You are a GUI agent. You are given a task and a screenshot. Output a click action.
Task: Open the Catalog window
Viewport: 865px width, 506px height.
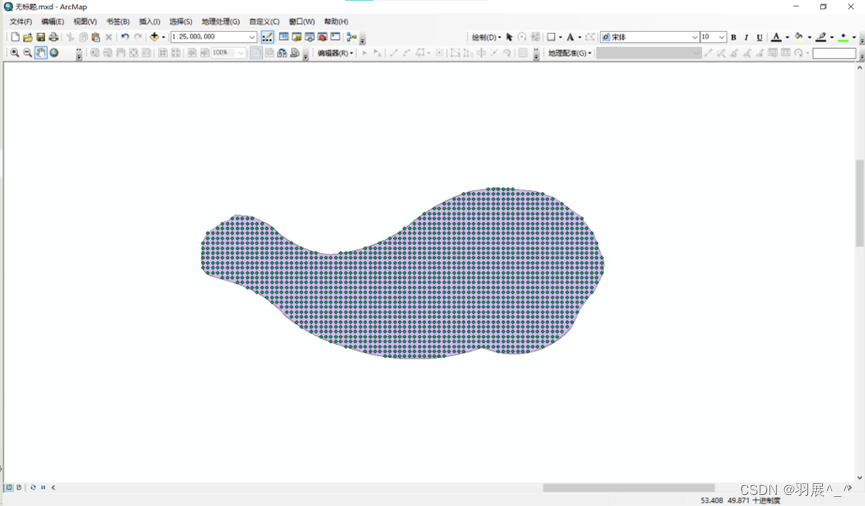296,37
